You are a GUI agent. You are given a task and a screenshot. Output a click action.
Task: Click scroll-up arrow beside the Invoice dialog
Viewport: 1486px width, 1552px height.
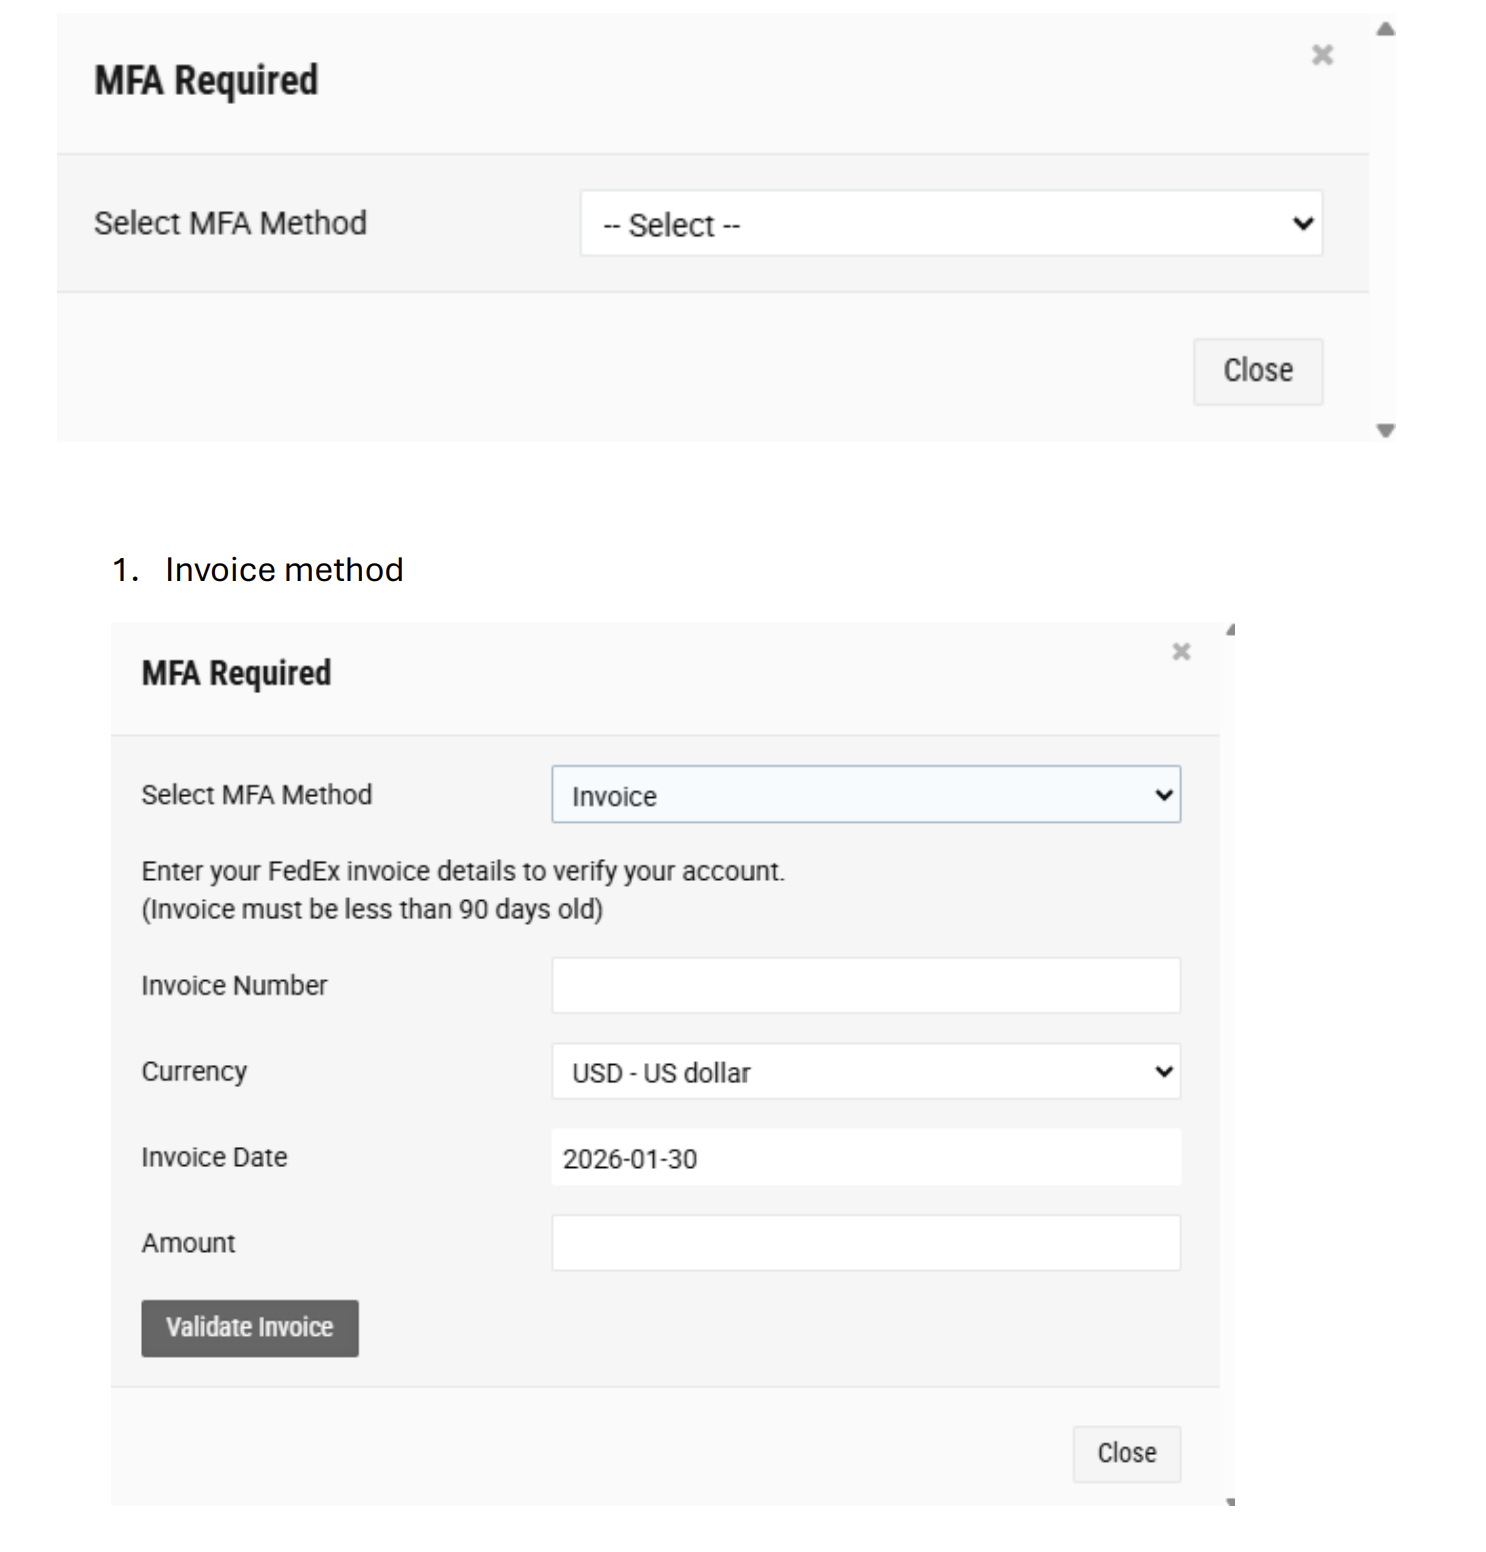coord(1231,630)
